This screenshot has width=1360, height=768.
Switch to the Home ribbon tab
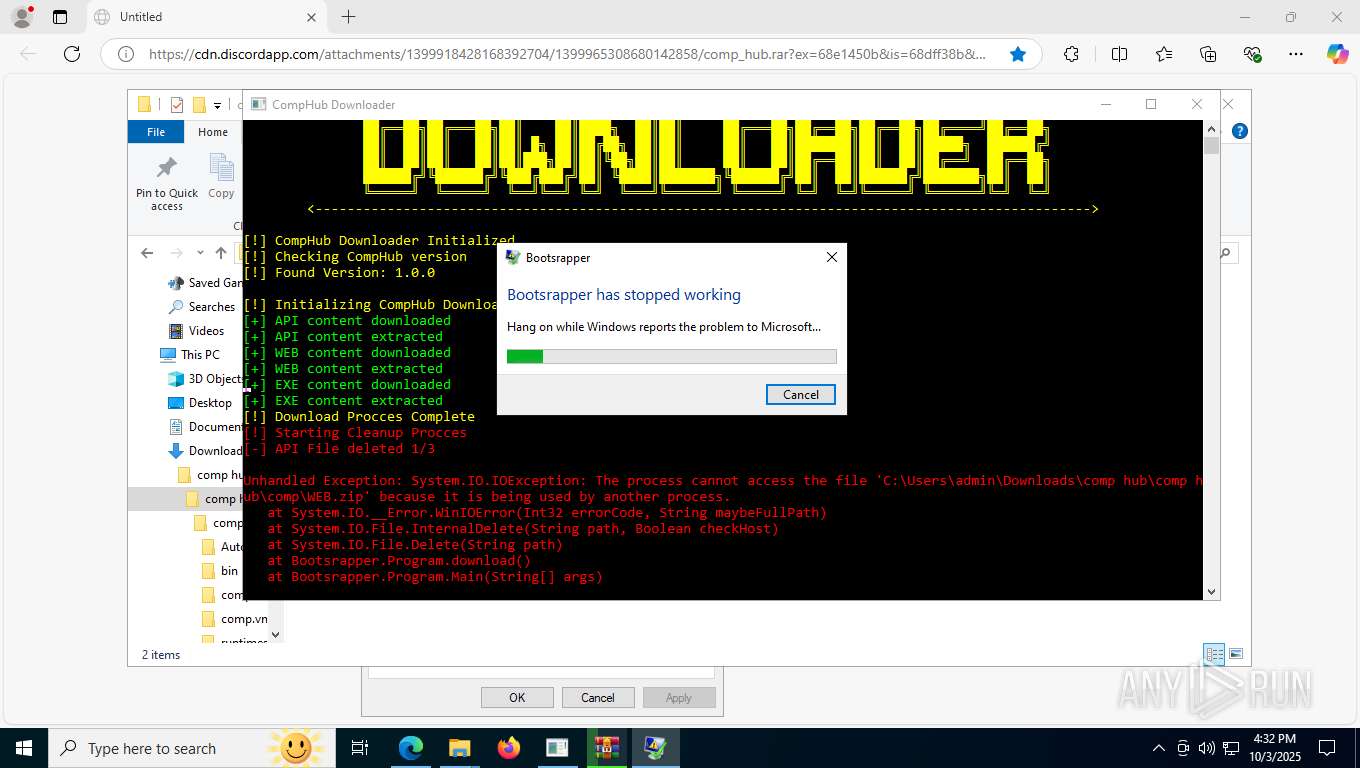point(213,132)
